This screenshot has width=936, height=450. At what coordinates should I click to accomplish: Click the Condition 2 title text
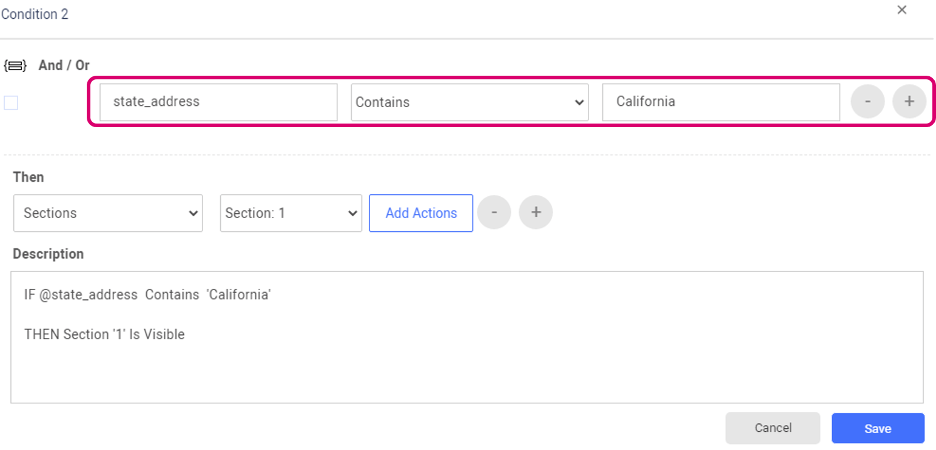(x=35, y=14)
